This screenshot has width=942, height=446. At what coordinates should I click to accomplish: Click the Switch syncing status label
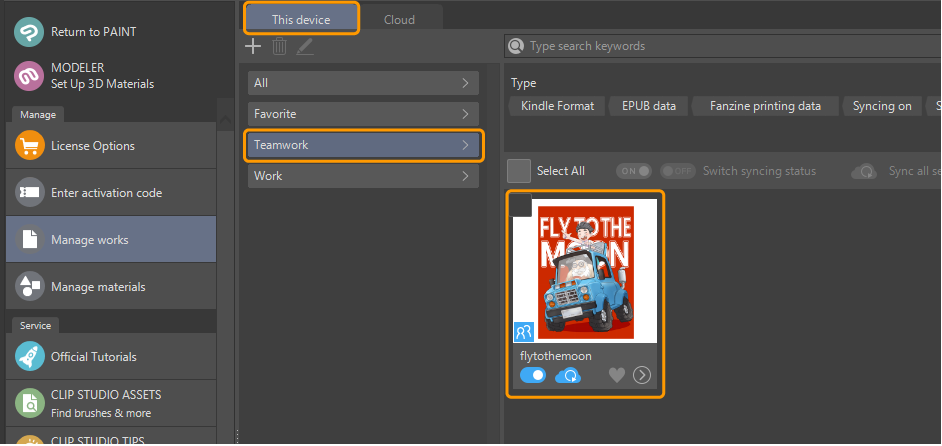click(x=759, y=171)
